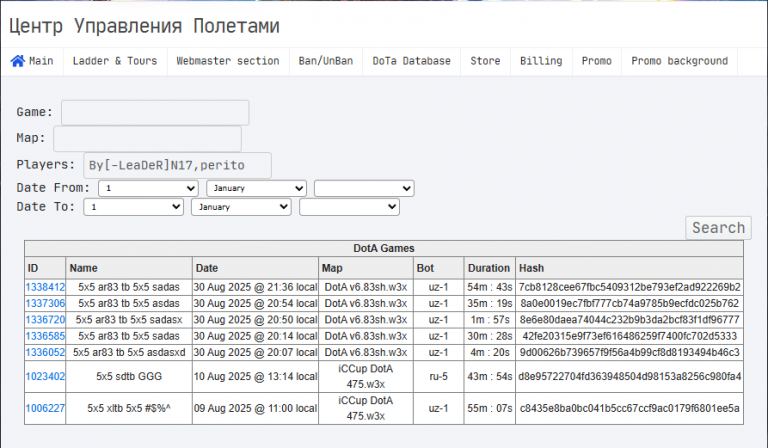This screenshot has height=448, width=768.
Task: Open the Date To month dropdown
Action: point(241,207)
